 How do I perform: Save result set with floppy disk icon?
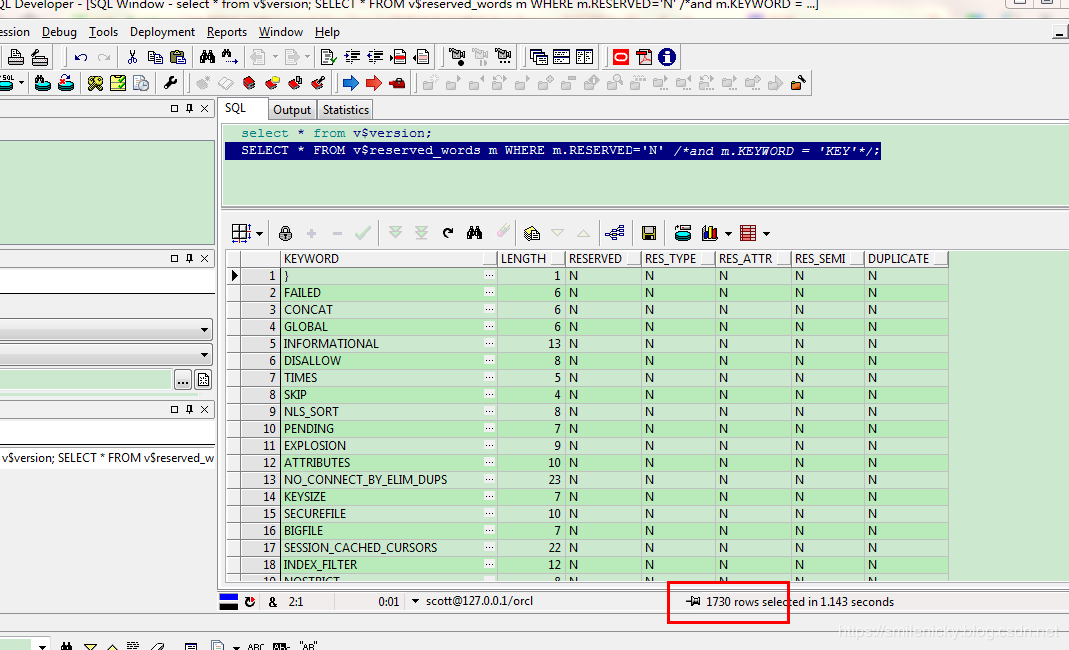(649, 233)
